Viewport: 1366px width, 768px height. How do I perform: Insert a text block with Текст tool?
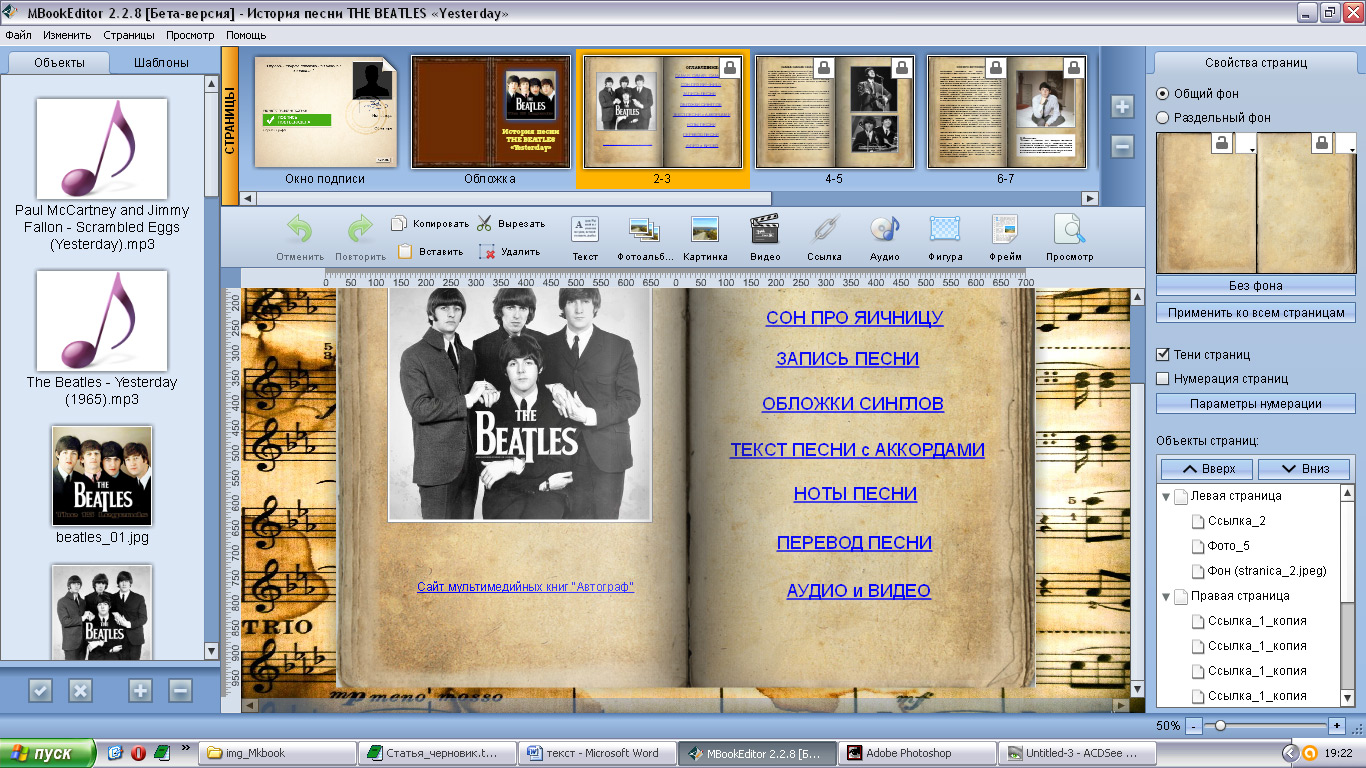pos(585,229)
